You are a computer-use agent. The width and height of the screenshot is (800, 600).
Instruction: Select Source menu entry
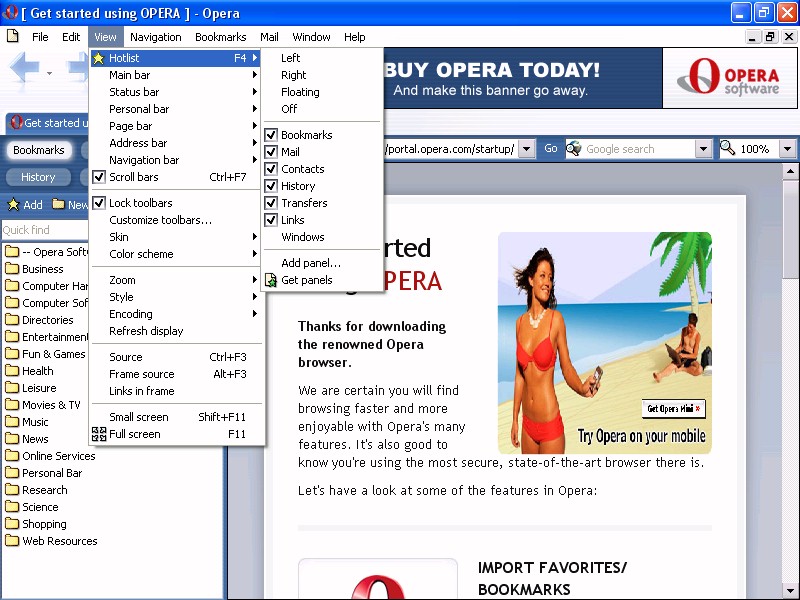pos(176,357)
